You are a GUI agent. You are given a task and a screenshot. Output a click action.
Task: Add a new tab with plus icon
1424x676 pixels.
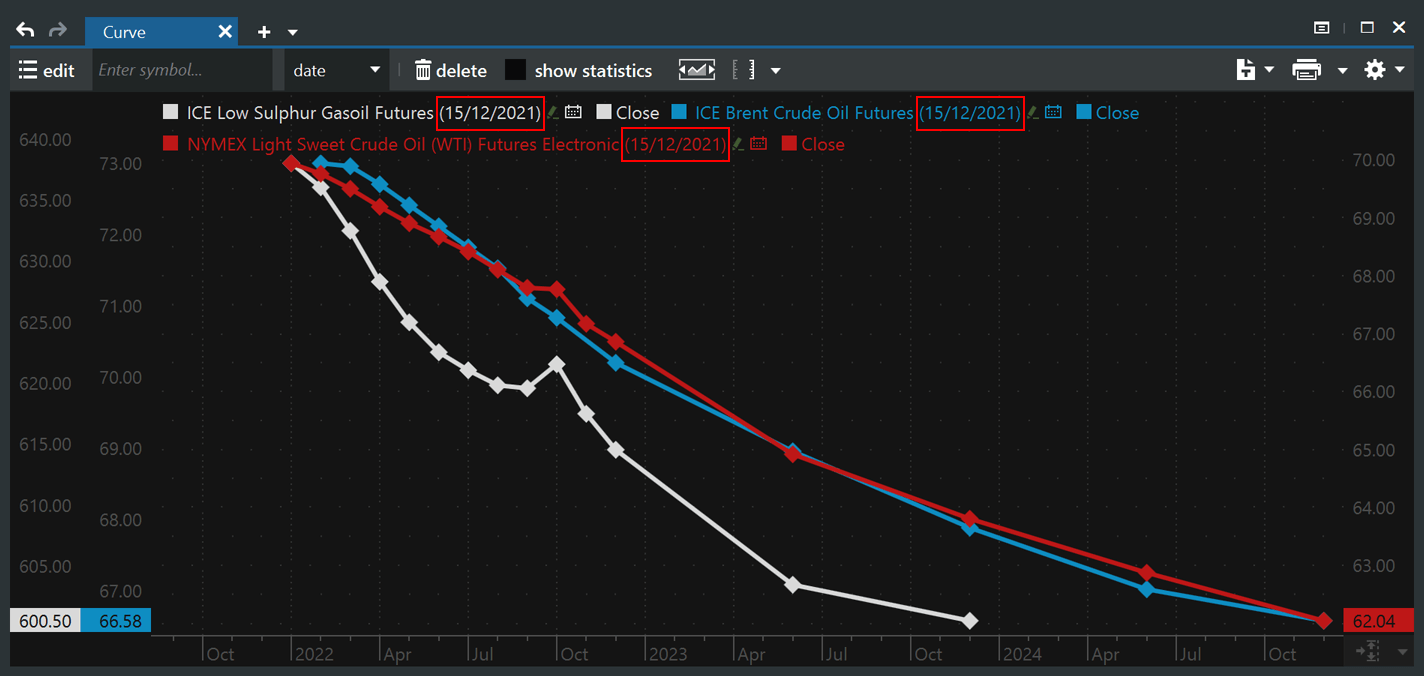[x=264, y=32]
